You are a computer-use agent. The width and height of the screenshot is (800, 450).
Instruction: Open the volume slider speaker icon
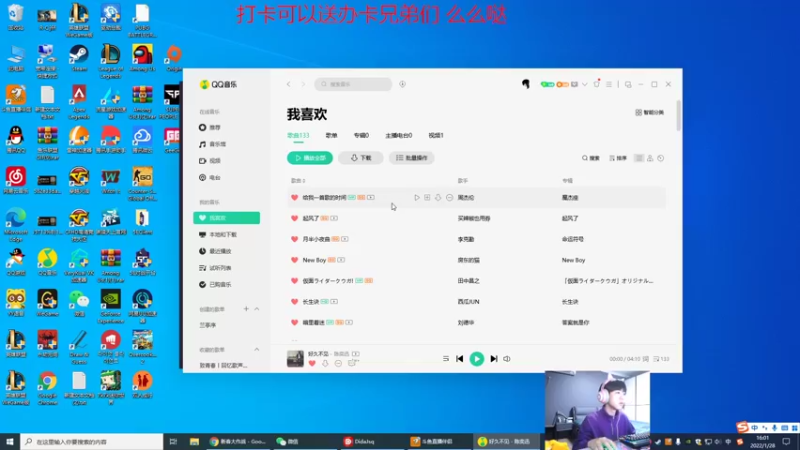[x=507, y=359]
